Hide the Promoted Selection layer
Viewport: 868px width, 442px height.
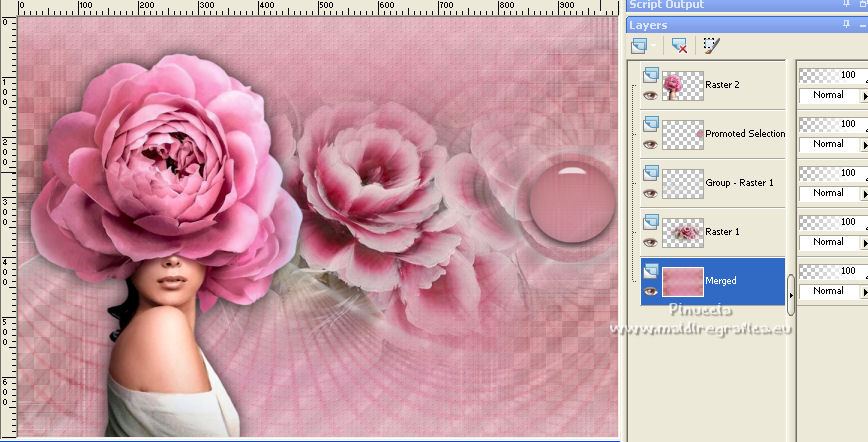(x=650, y=145)
